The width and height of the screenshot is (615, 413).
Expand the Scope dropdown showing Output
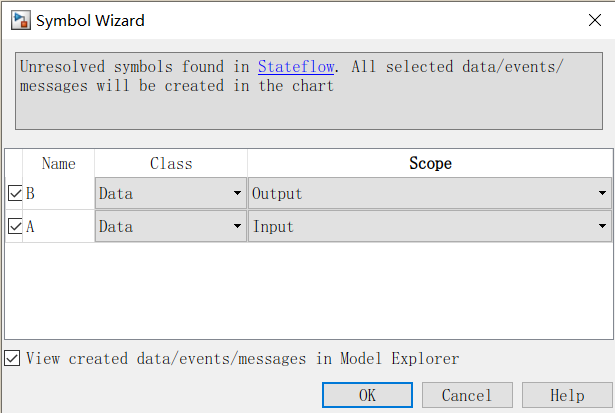(x=430, y=193)
